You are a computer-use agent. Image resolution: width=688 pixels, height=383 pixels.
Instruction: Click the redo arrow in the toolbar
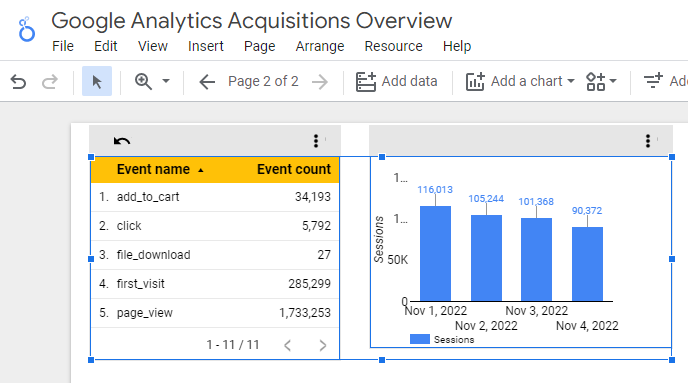[50, 82]
